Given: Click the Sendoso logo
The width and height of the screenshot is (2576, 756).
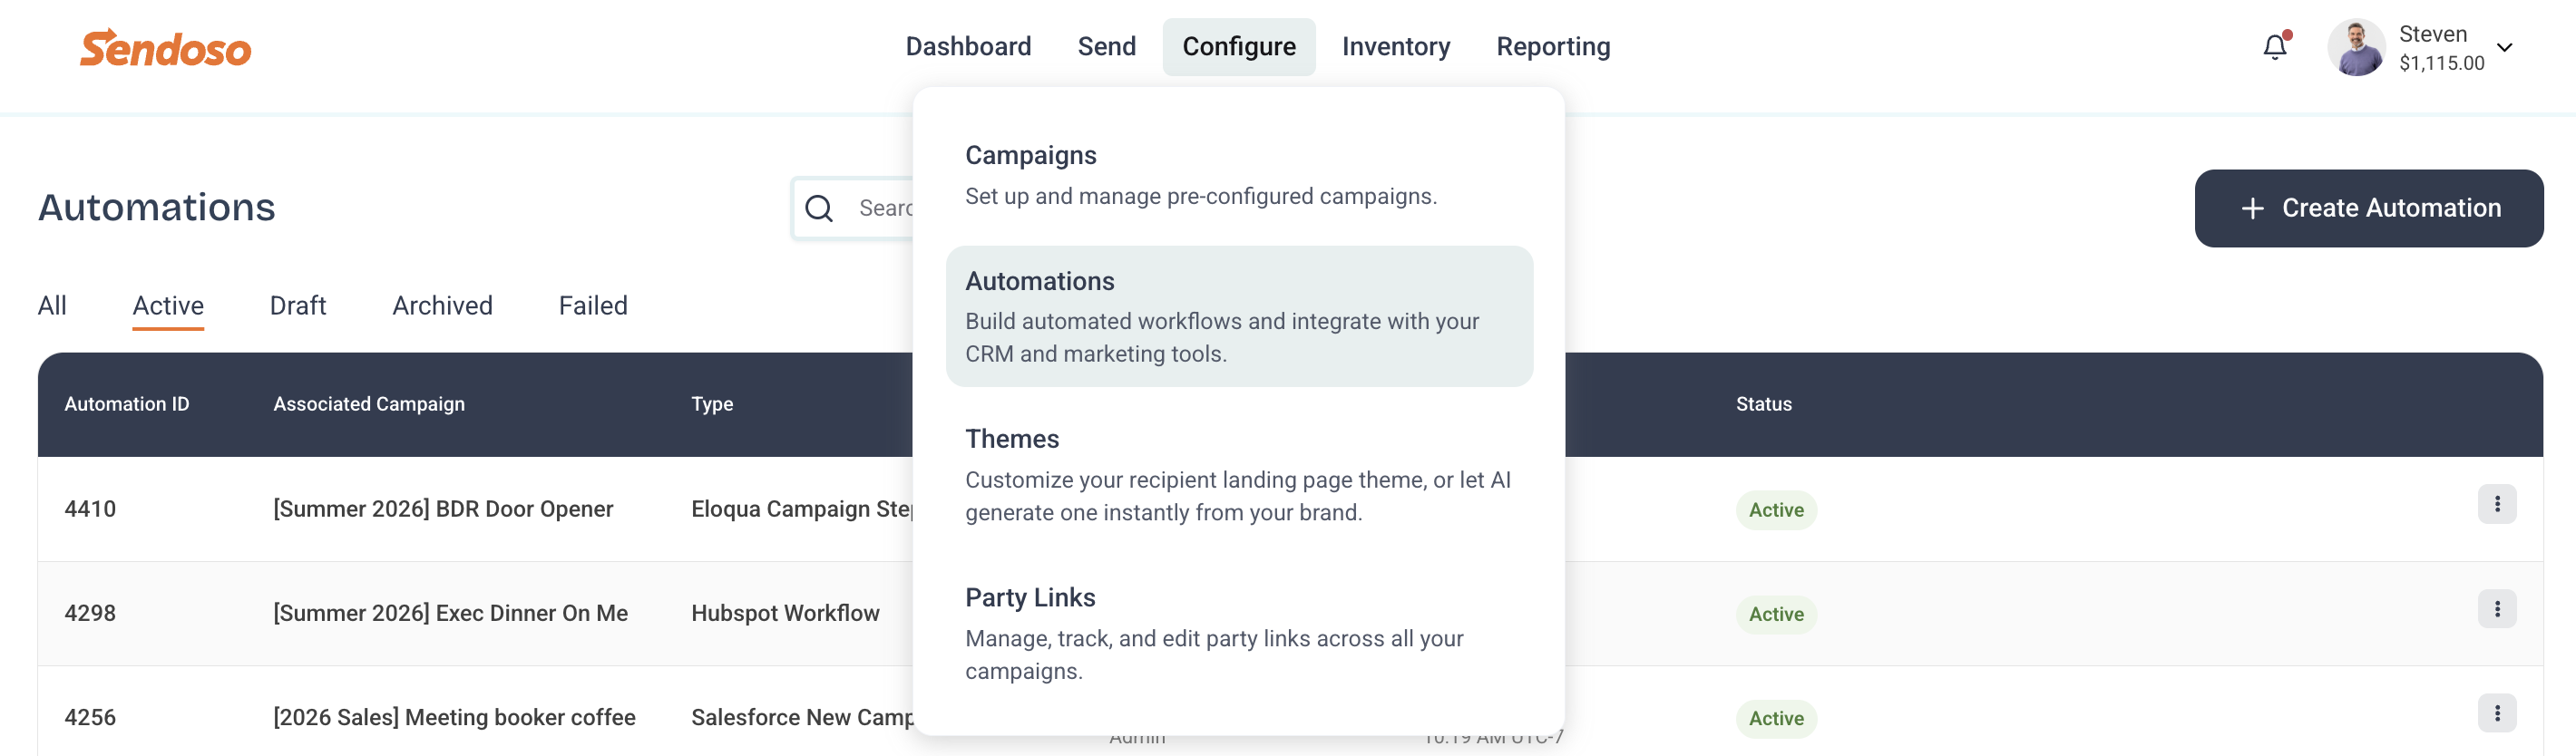Looking at the screenshot, I should (x=165, y=48).
